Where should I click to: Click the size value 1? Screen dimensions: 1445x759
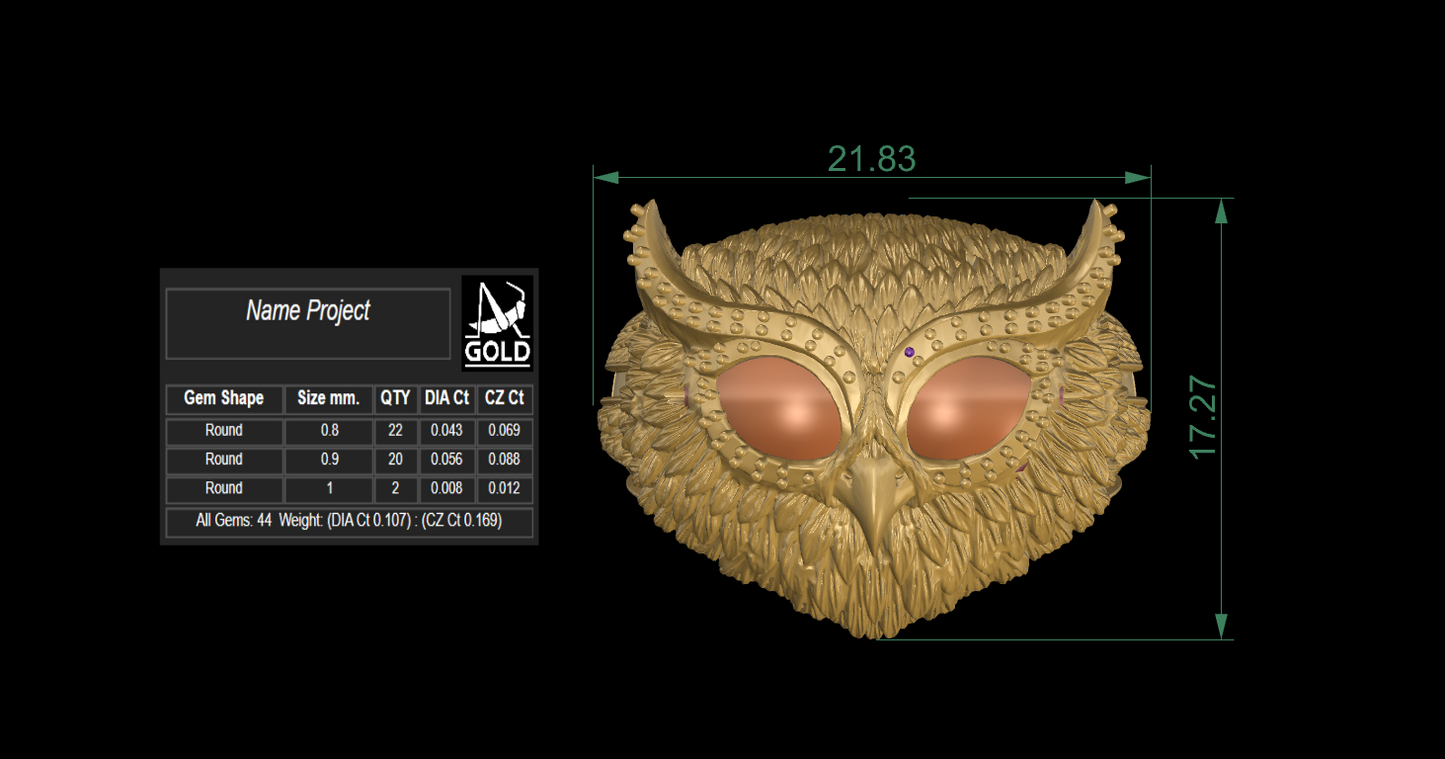[329, 489]
